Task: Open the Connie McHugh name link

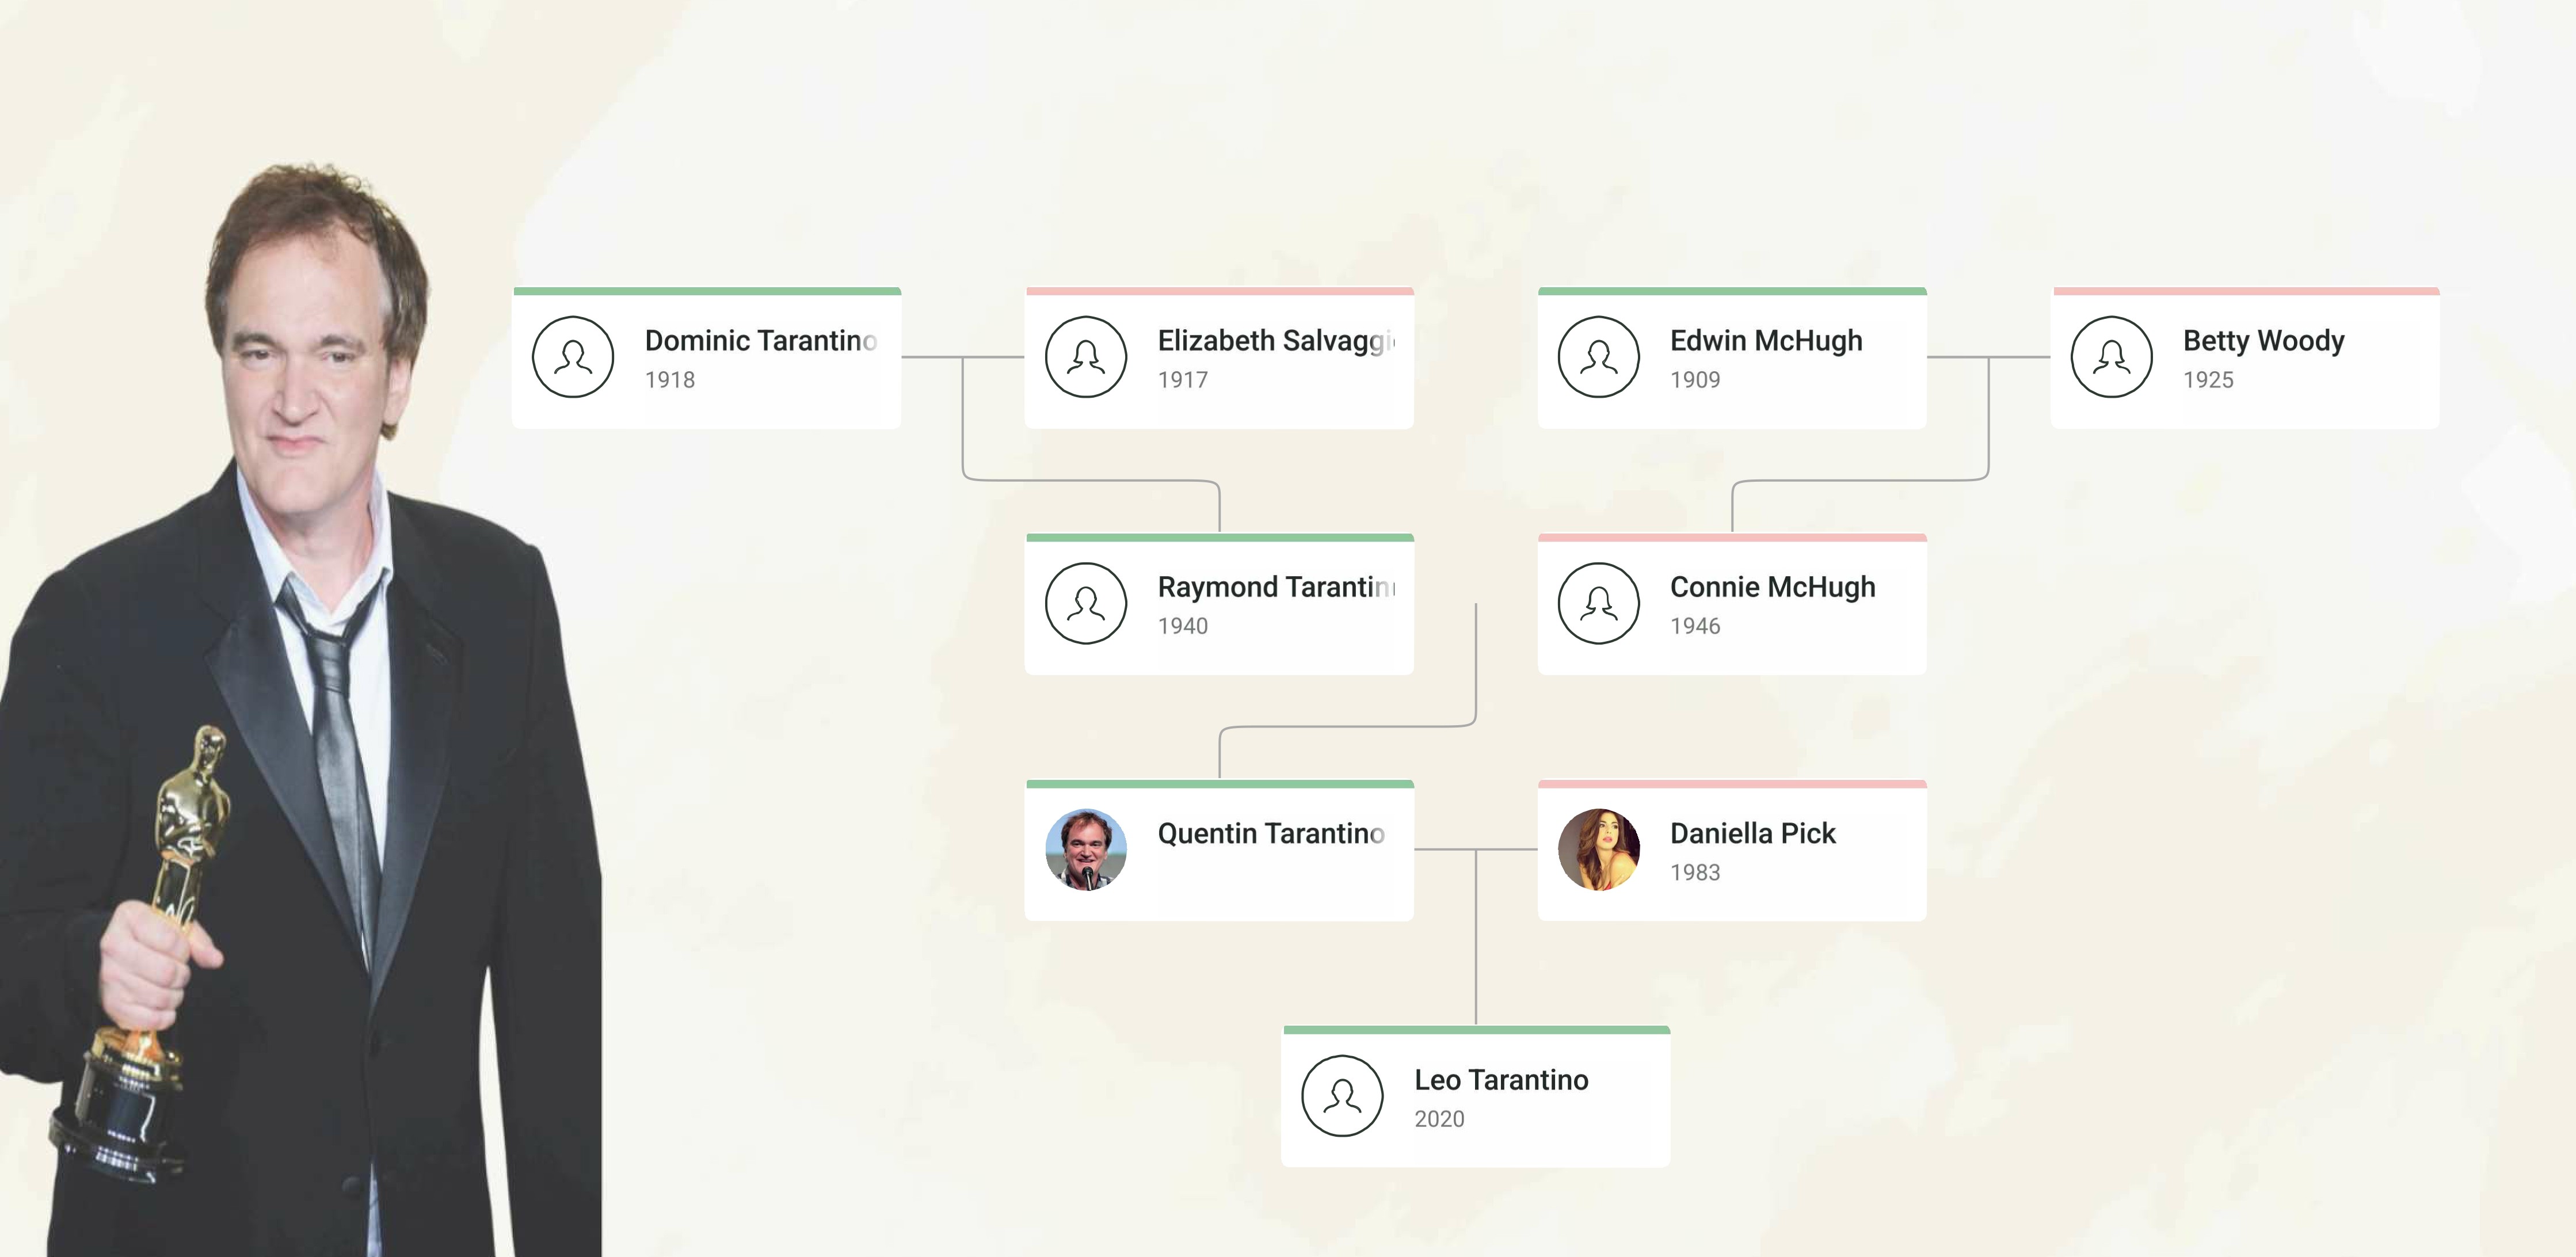Action: 1772,587
